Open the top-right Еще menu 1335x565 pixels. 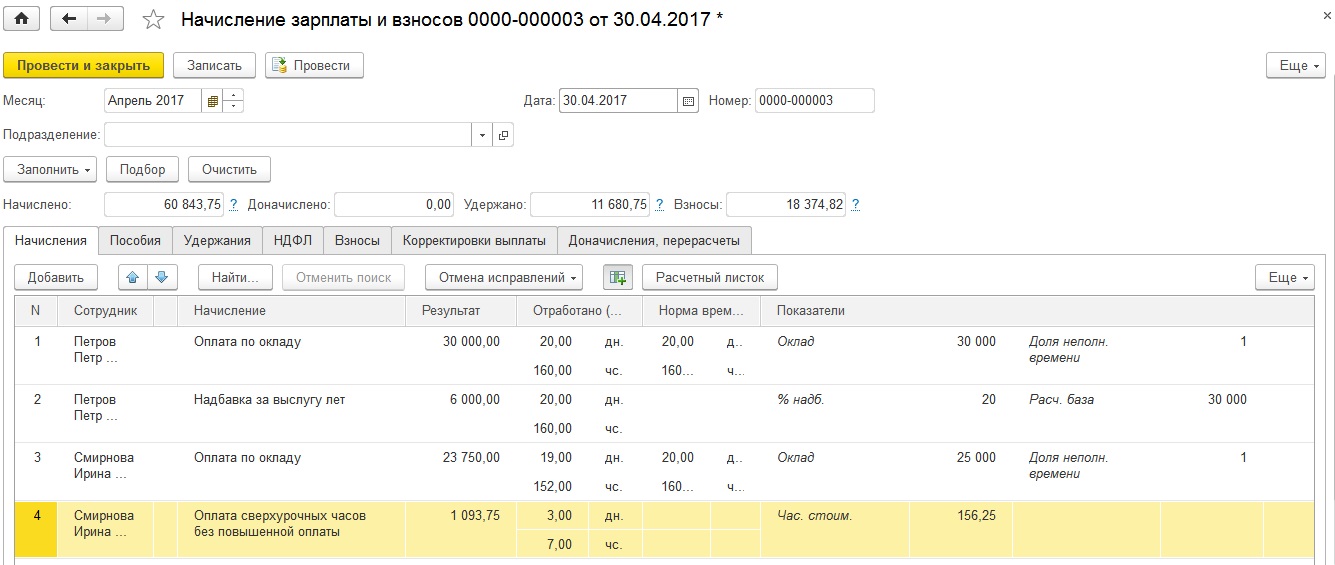click(1296, 65)
